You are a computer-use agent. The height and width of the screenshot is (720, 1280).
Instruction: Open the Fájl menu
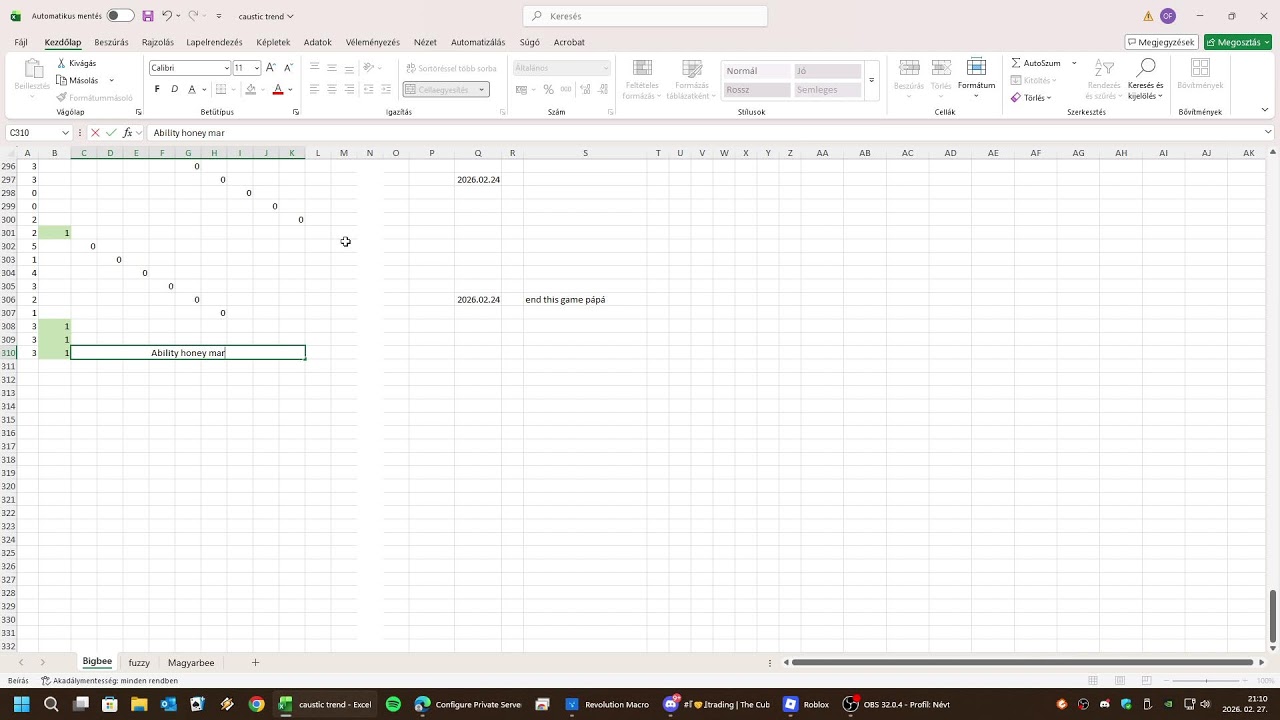tap(21, 42)
